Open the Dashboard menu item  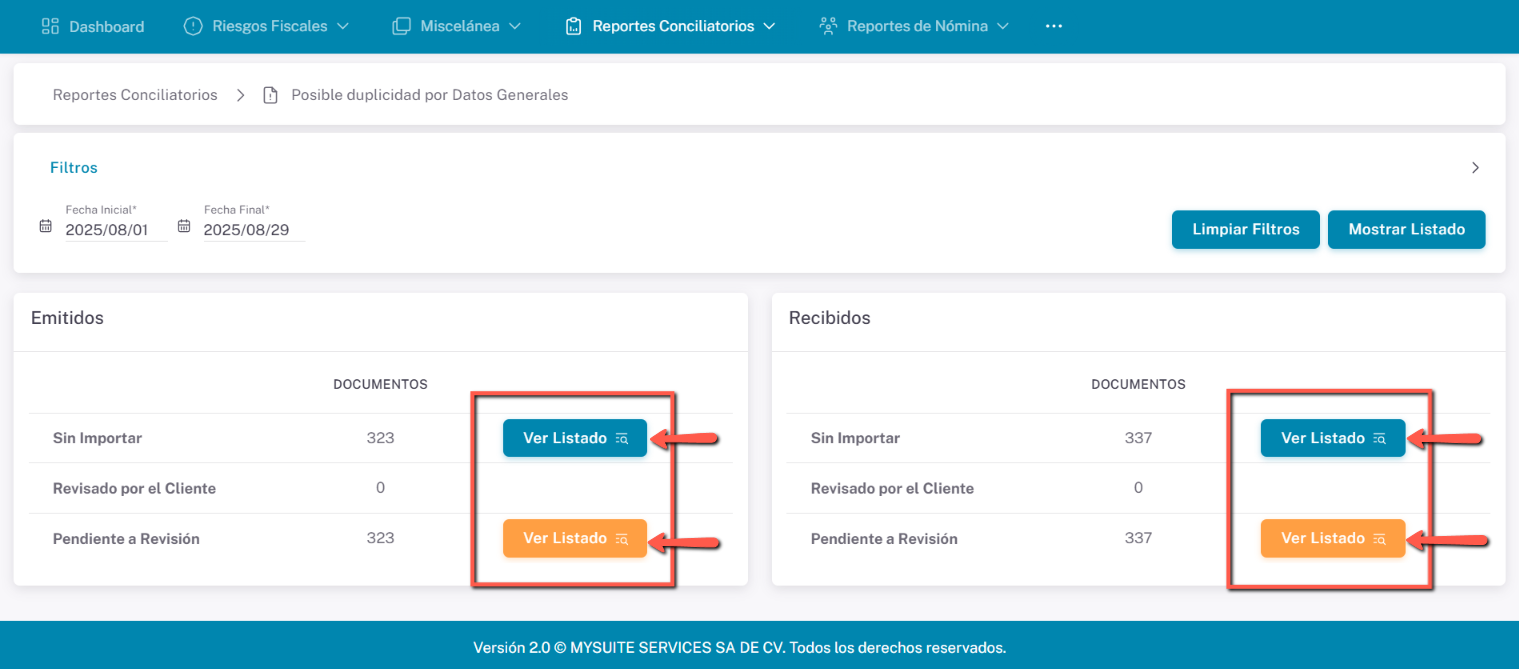click(x=106, y=26)
